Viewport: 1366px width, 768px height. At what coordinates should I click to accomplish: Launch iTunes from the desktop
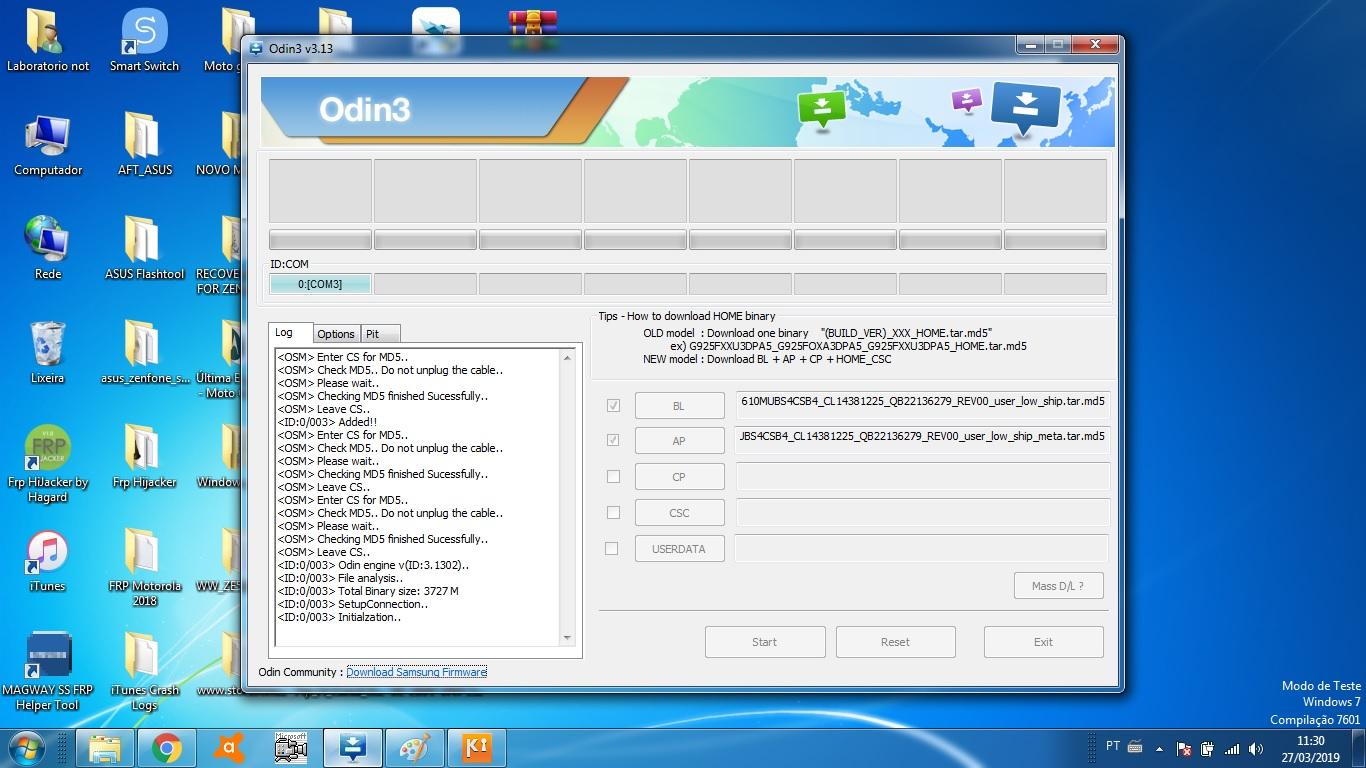47,561
